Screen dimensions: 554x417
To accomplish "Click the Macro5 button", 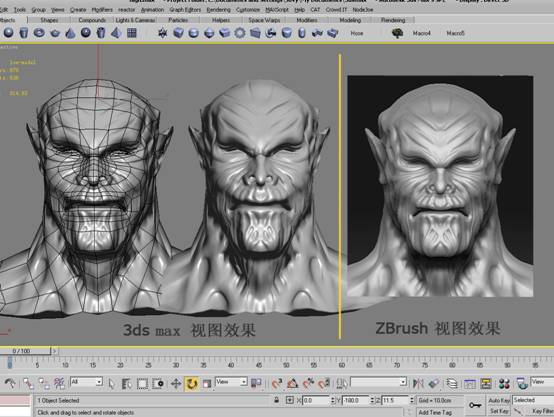I will point(455,33).
